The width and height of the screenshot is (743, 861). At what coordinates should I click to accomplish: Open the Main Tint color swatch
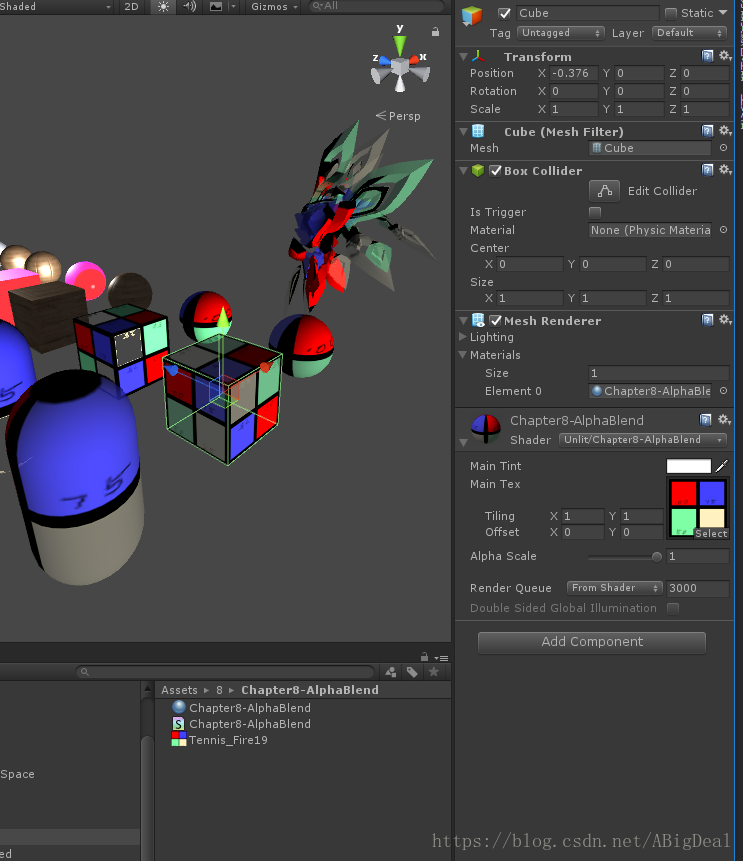(689, 466)
